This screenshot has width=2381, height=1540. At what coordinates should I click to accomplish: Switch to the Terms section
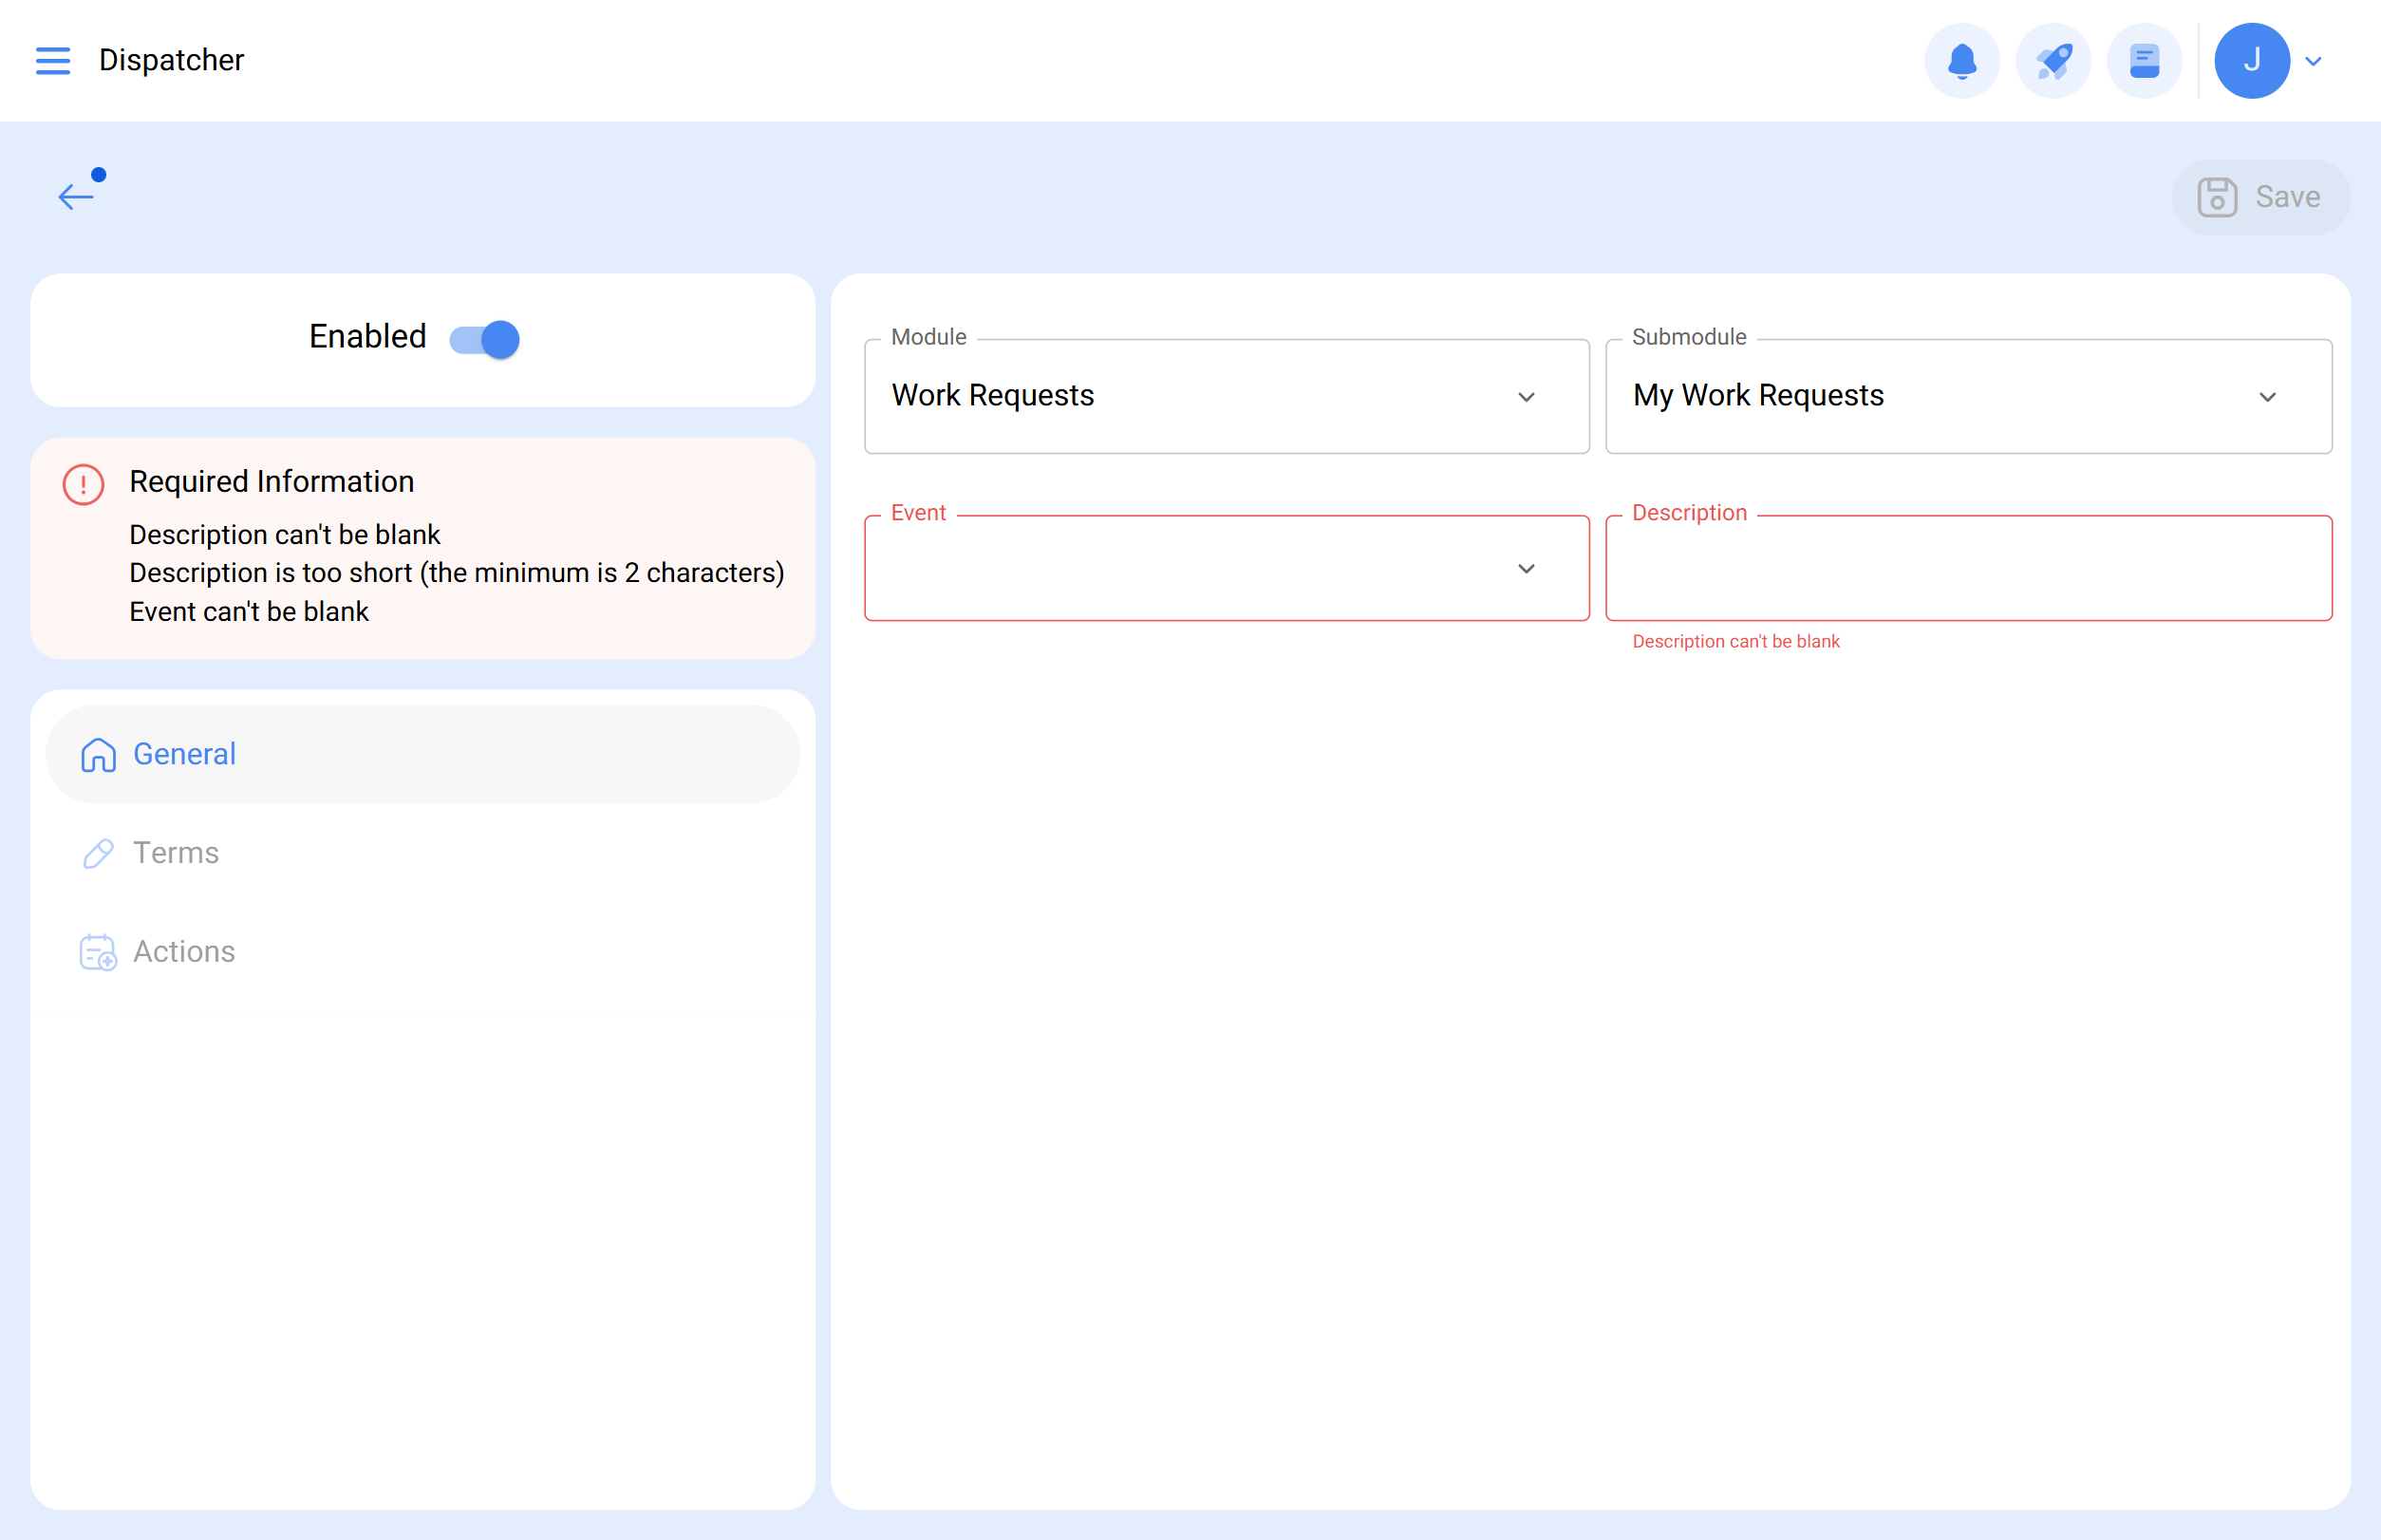pyautogui.click(x=176, y=853)
